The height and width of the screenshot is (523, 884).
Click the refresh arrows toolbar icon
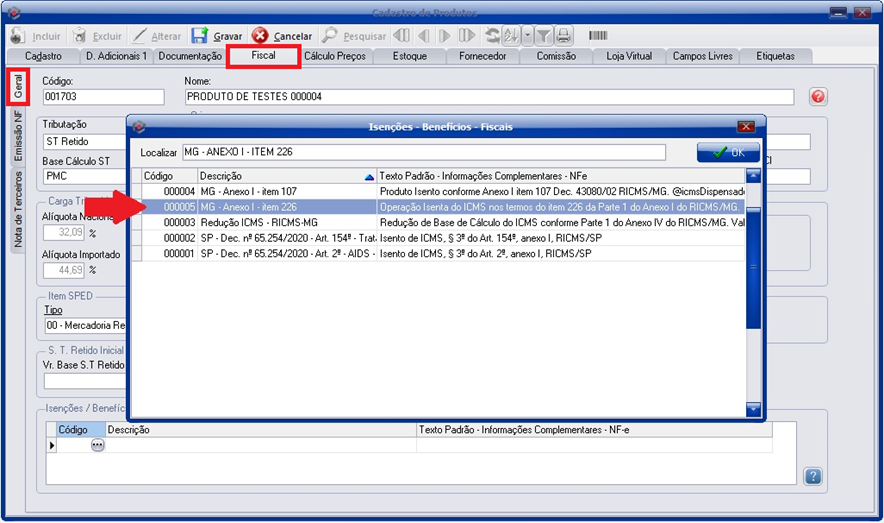tap(492, 36)
